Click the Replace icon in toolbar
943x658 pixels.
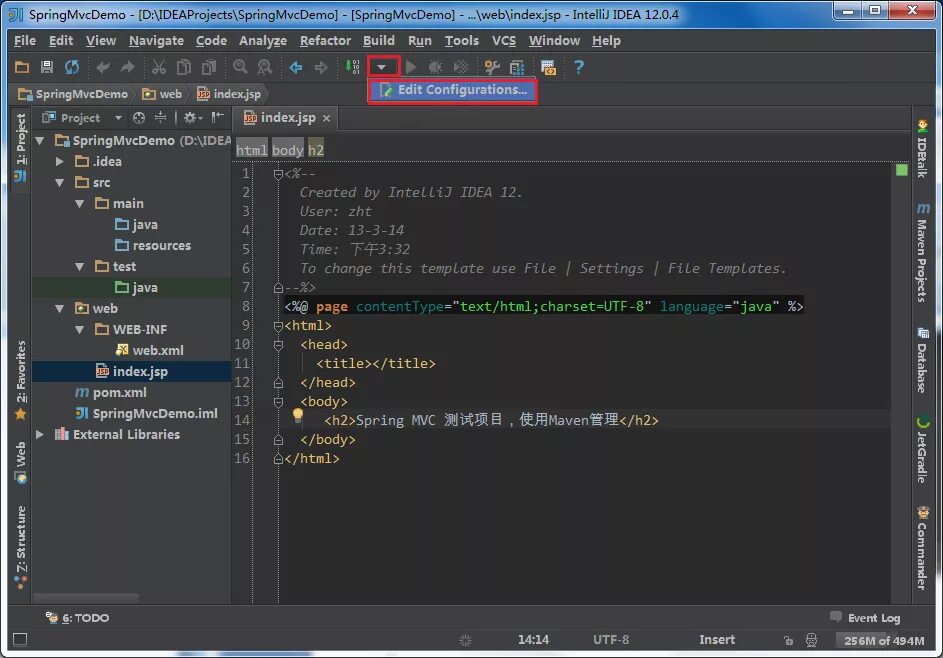(x=265, y=67)
